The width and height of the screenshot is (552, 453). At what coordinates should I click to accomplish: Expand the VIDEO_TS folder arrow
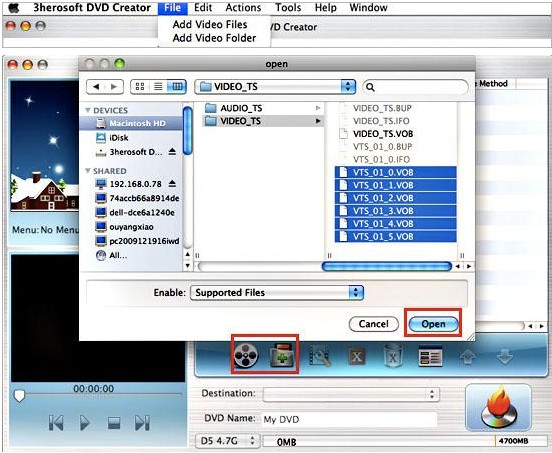pos(318,121)
